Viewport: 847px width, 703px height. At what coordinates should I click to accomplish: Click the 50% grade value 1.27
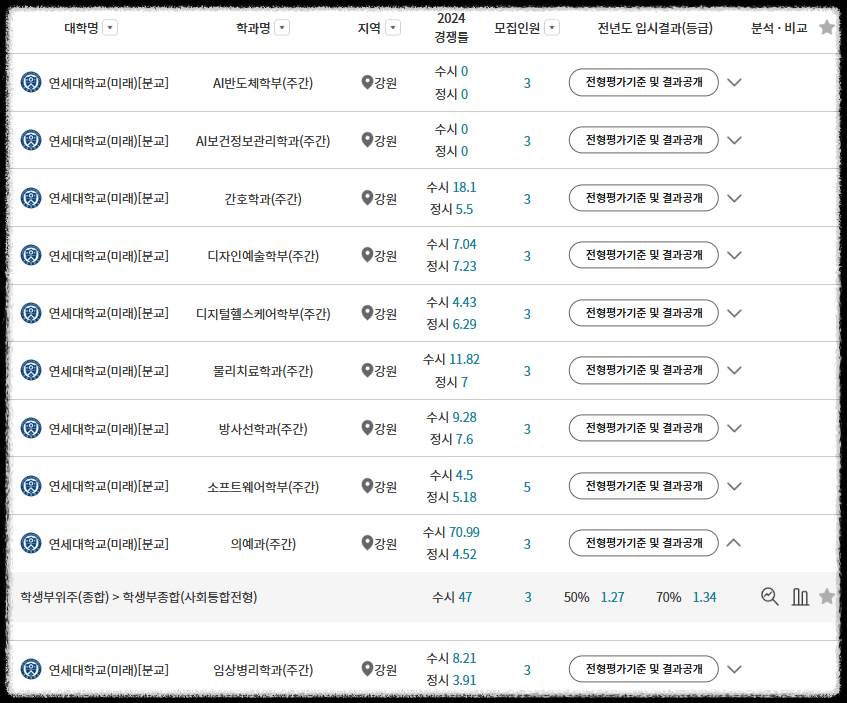tap(612, 597)
